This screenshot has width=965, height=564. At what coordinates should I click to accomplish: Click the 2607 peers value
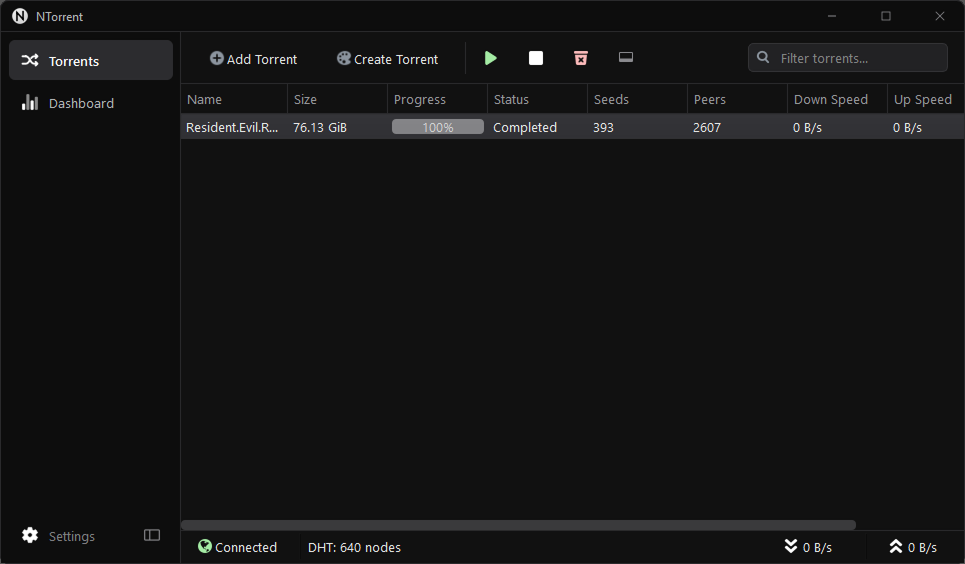point(707,127)
